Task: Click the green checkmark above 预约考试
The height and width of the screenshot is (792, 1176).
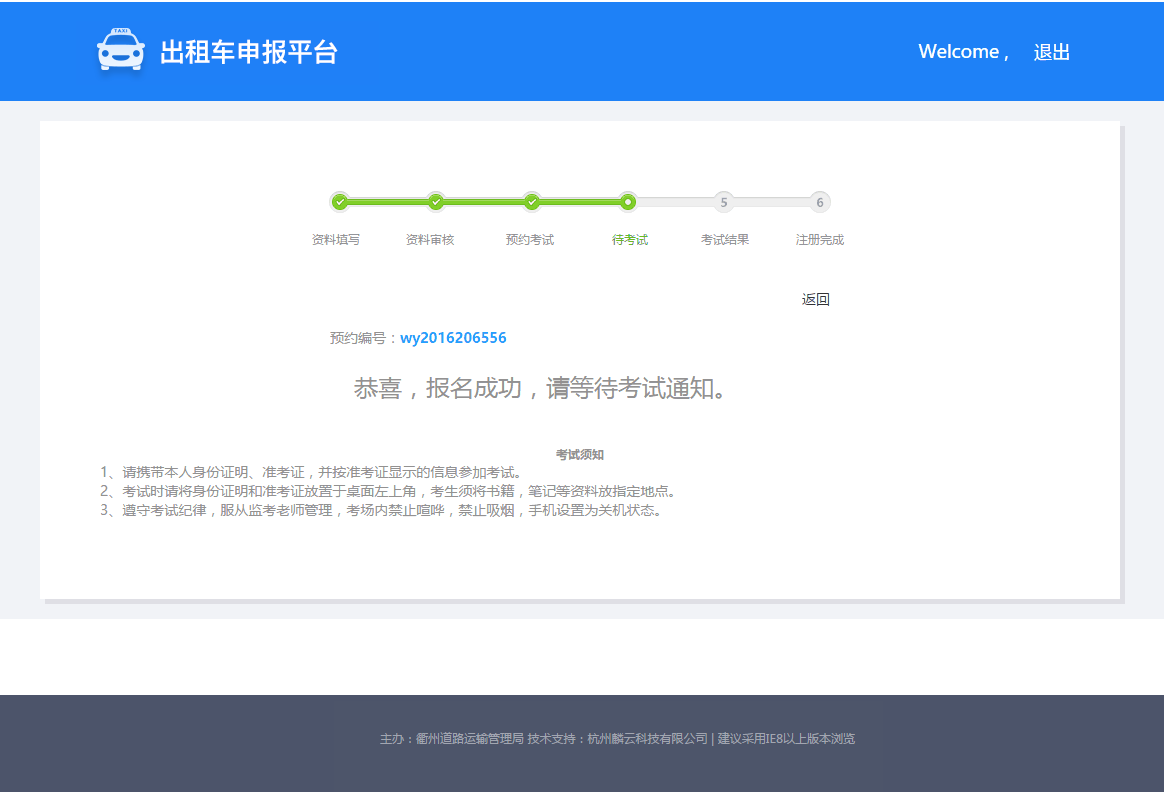Action: tap(532, 202)
